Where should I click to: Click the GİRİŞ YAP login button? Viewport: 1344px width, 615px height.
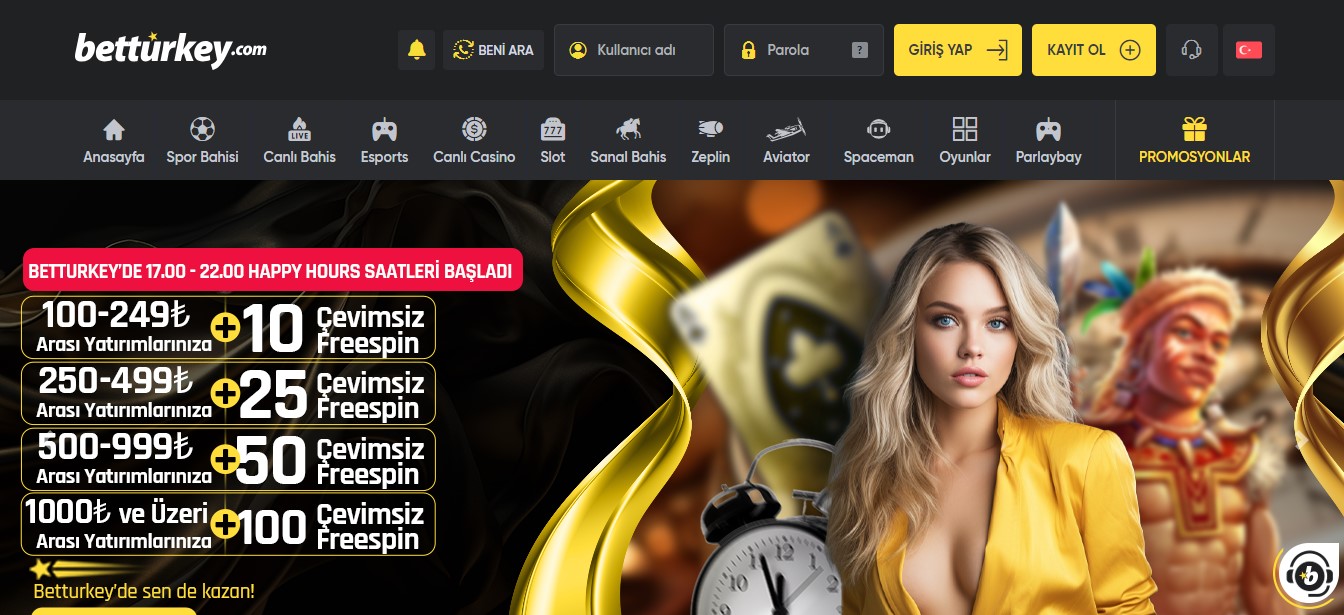pyautogui.click(x=958, y=50)
